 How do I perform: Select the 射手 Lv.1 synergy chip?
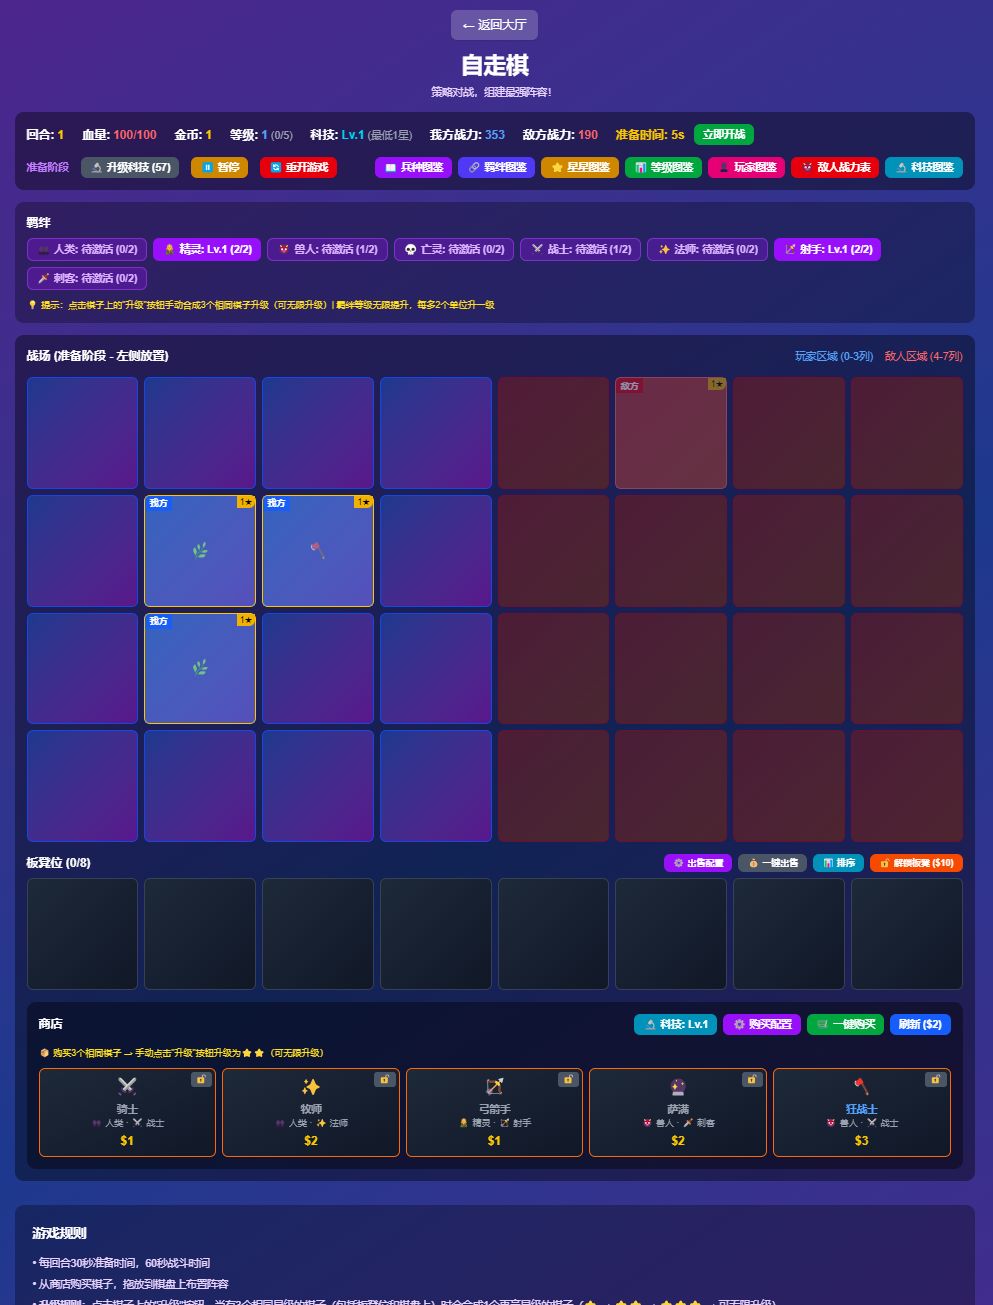click(827, 249)
